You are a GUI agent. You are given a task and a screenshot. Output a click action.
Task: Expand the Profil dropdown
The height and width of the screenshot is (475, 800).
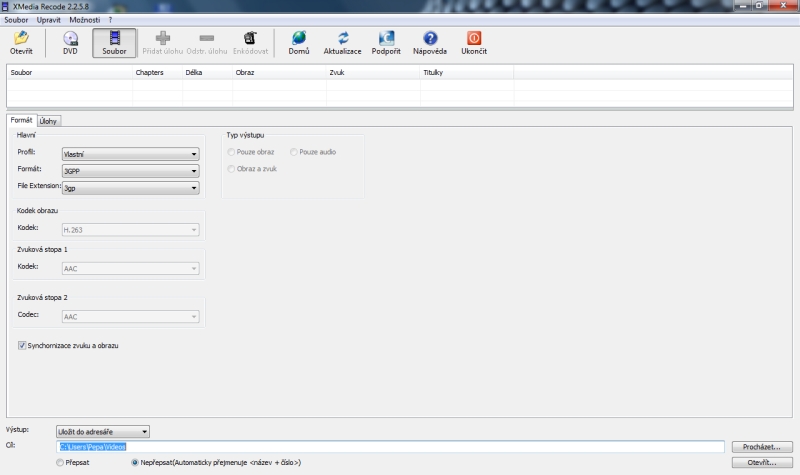point(131,154)
